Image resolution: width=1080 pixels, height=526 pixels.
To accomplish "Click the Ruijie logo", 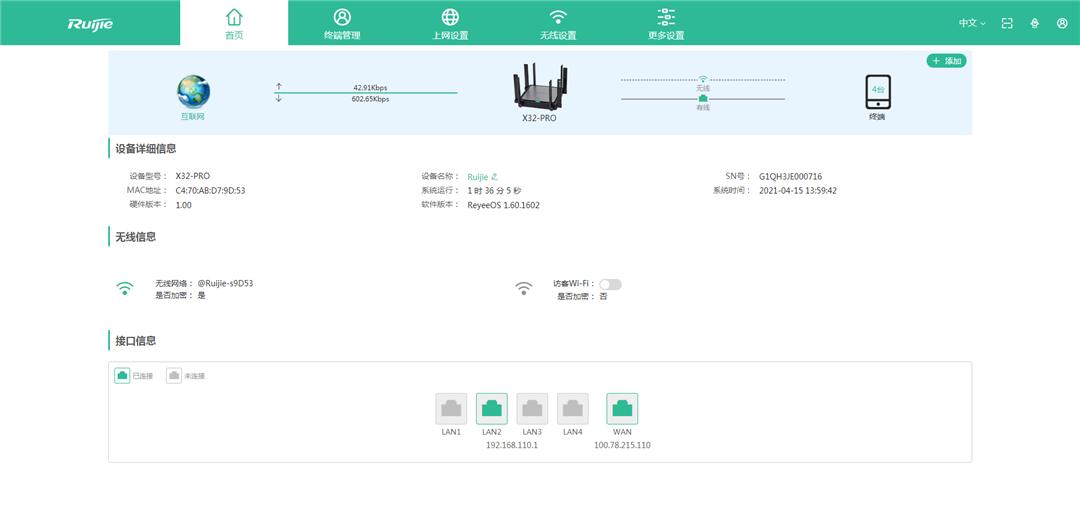I will (x=90, y=24).
